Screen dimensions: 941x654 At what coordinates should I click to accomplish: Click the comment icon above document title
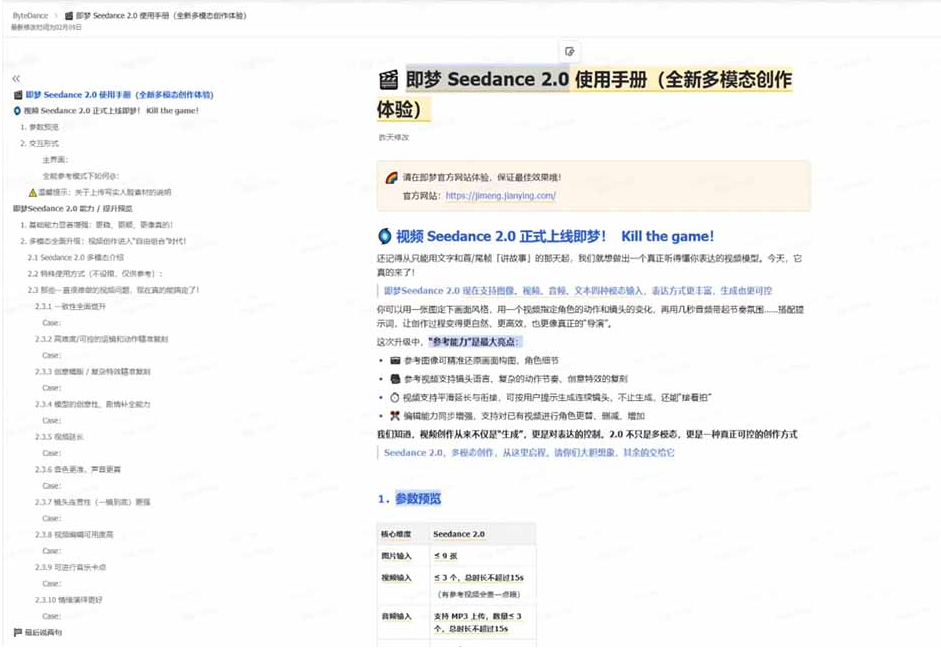pos(570,52)
